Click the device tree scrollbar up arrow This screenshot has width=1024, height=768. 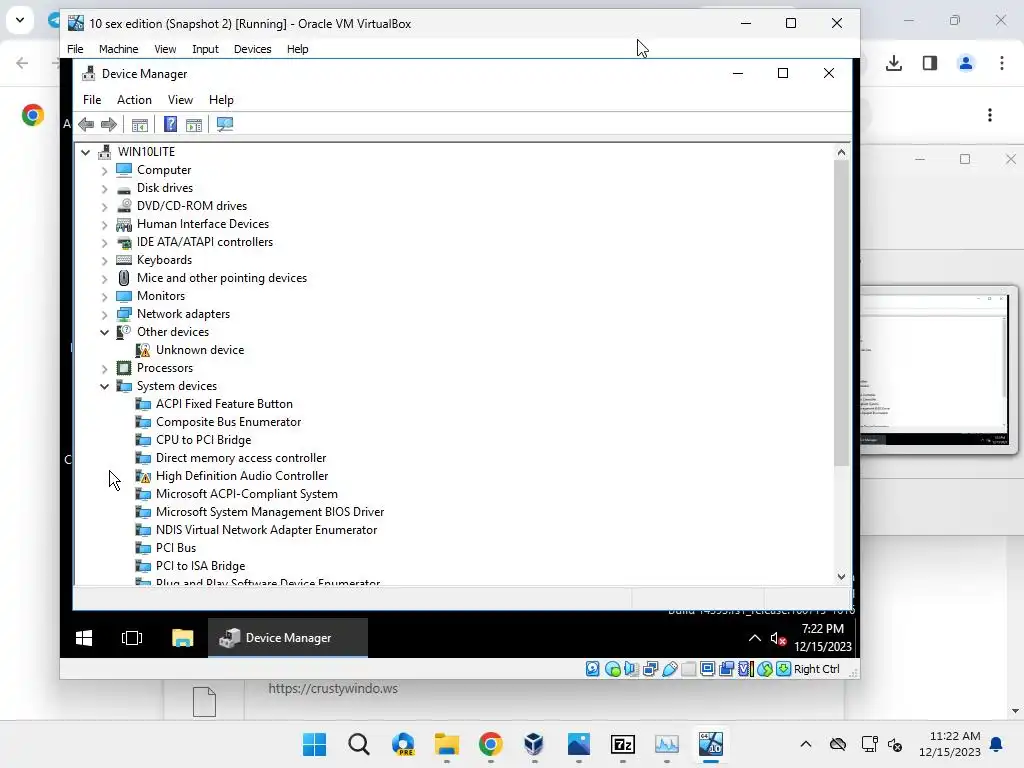pos(841,152)
